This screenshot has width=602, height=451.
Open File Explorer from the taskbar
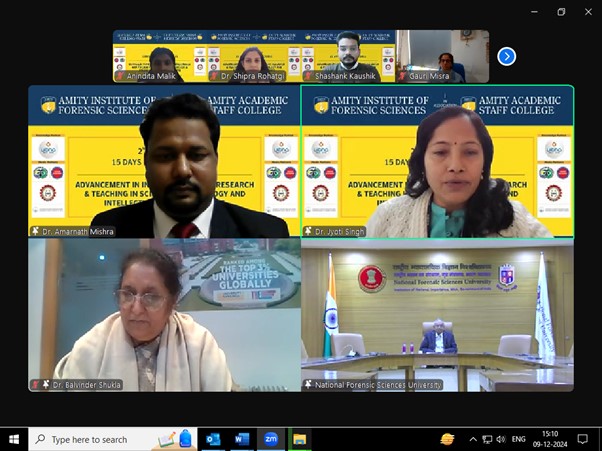(298, 439)
